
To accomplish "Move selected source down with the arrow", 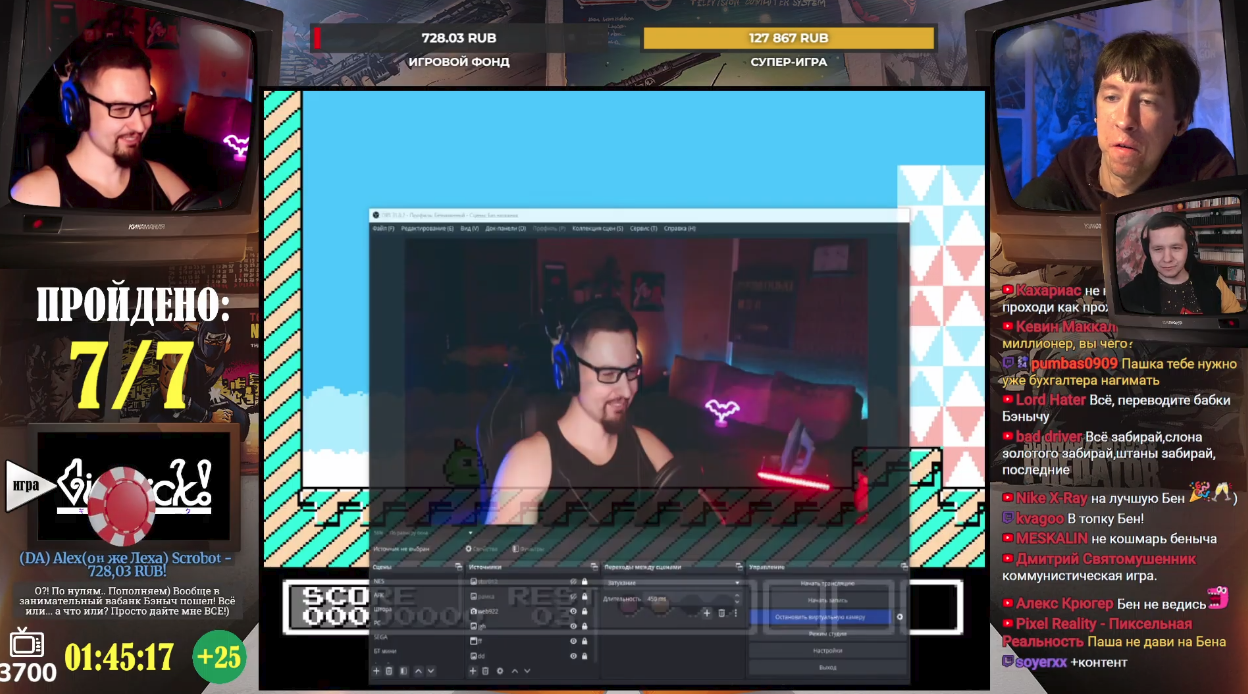I will (528, 671).
